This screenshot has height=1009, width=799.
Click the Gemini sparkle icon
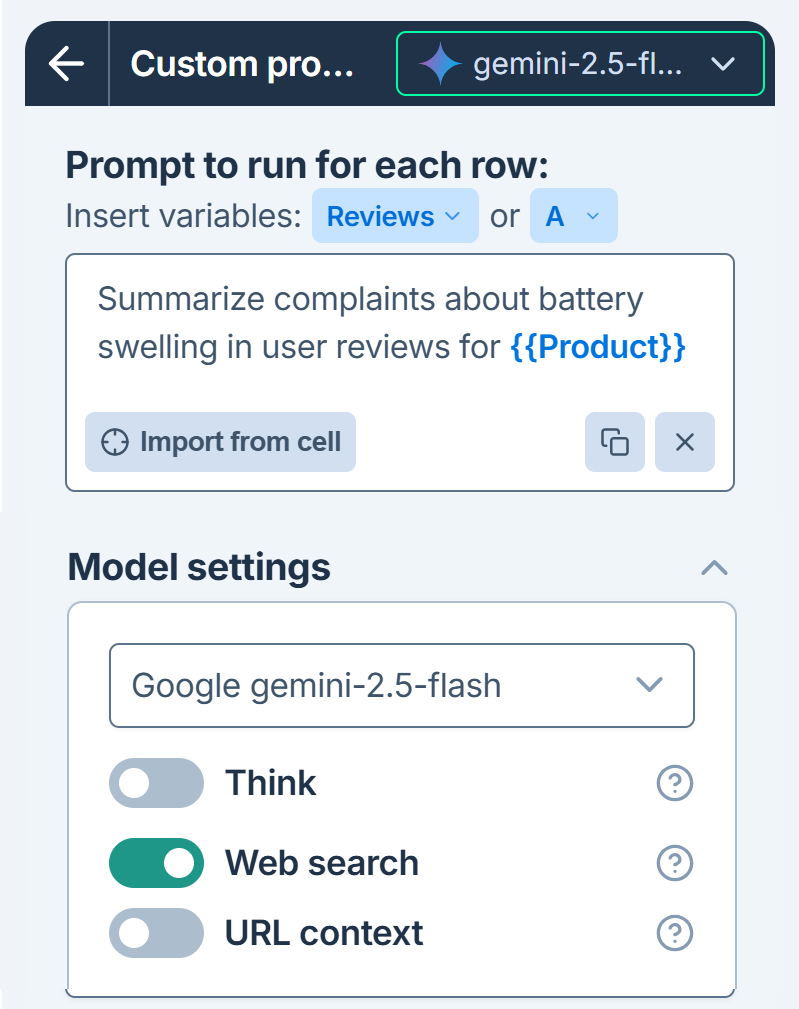440,65
